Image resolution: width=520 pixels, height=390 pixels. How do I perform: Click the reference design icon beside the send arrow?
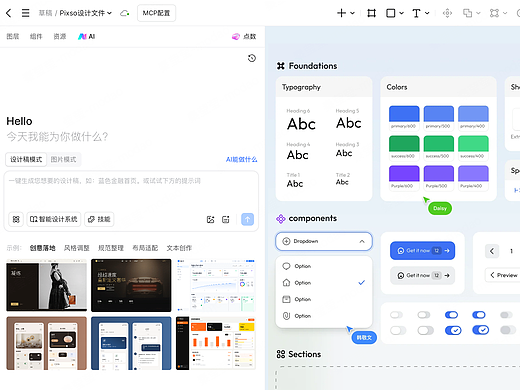click(226, 219)
